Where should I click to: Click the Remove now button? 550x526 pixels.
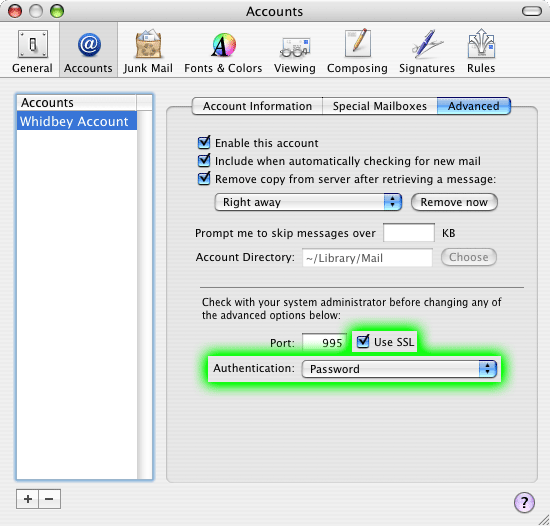click(x=454, y=202)
